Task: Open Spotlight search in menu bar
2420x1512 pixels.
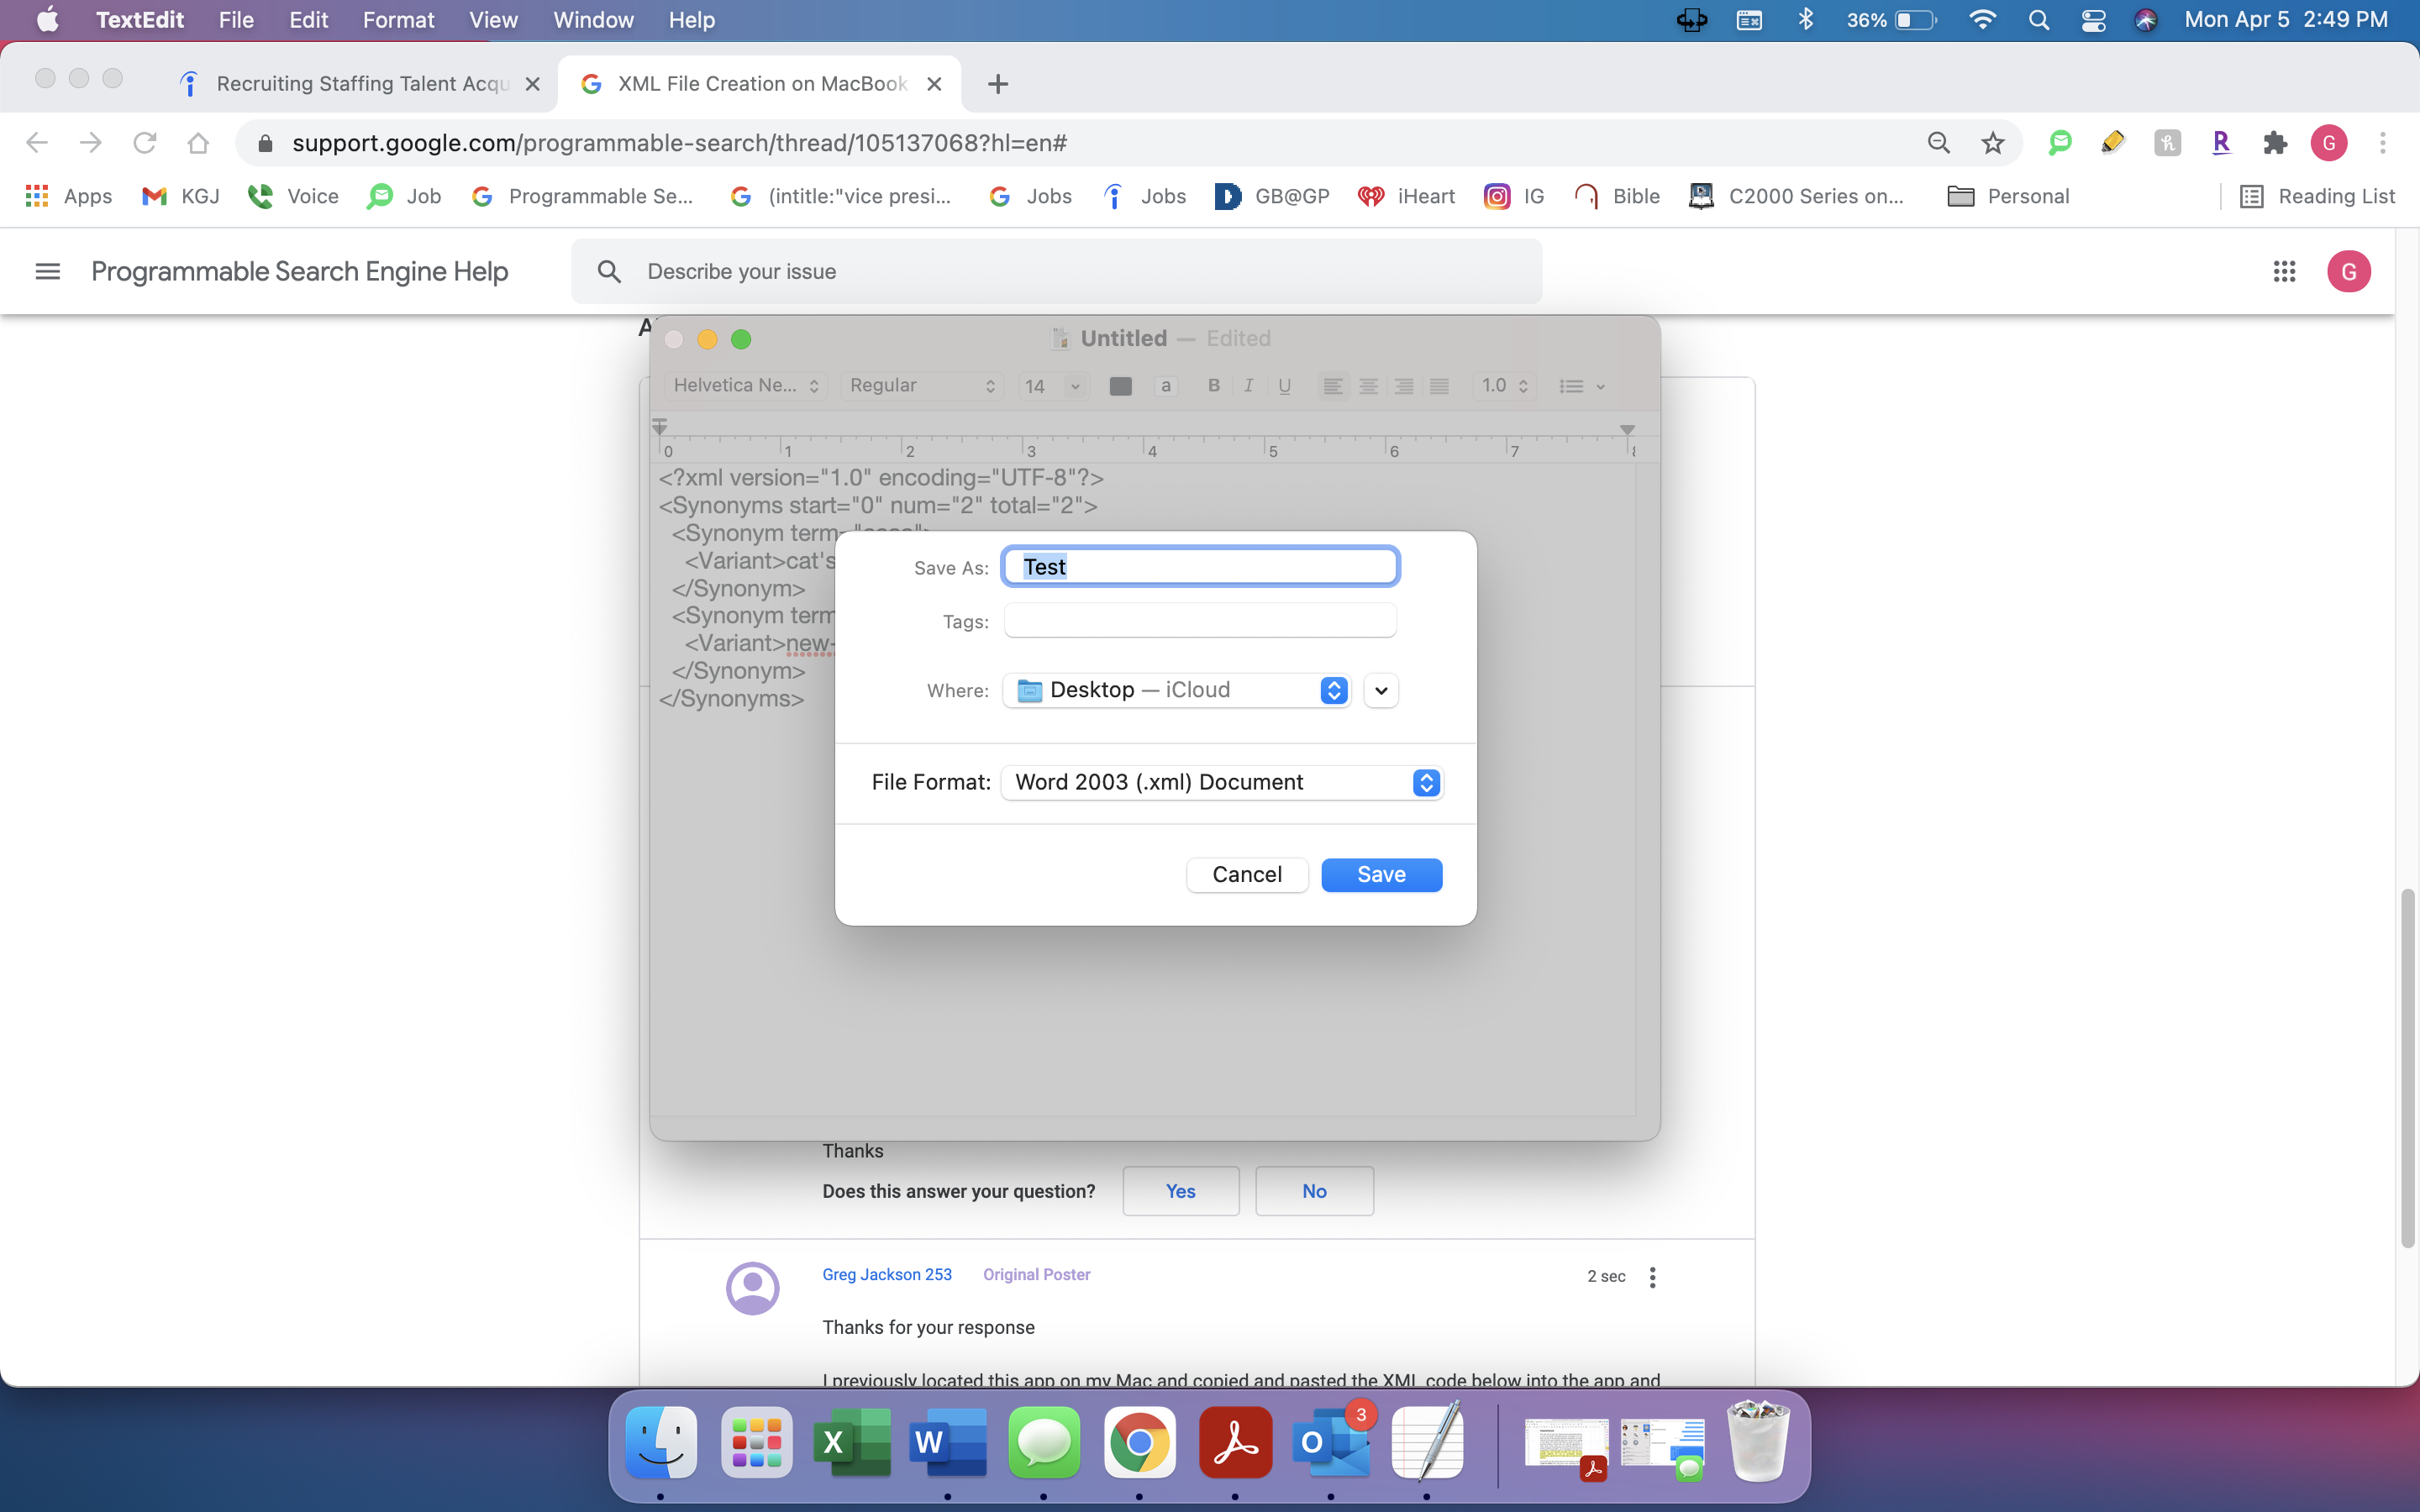Action: 2038,20
